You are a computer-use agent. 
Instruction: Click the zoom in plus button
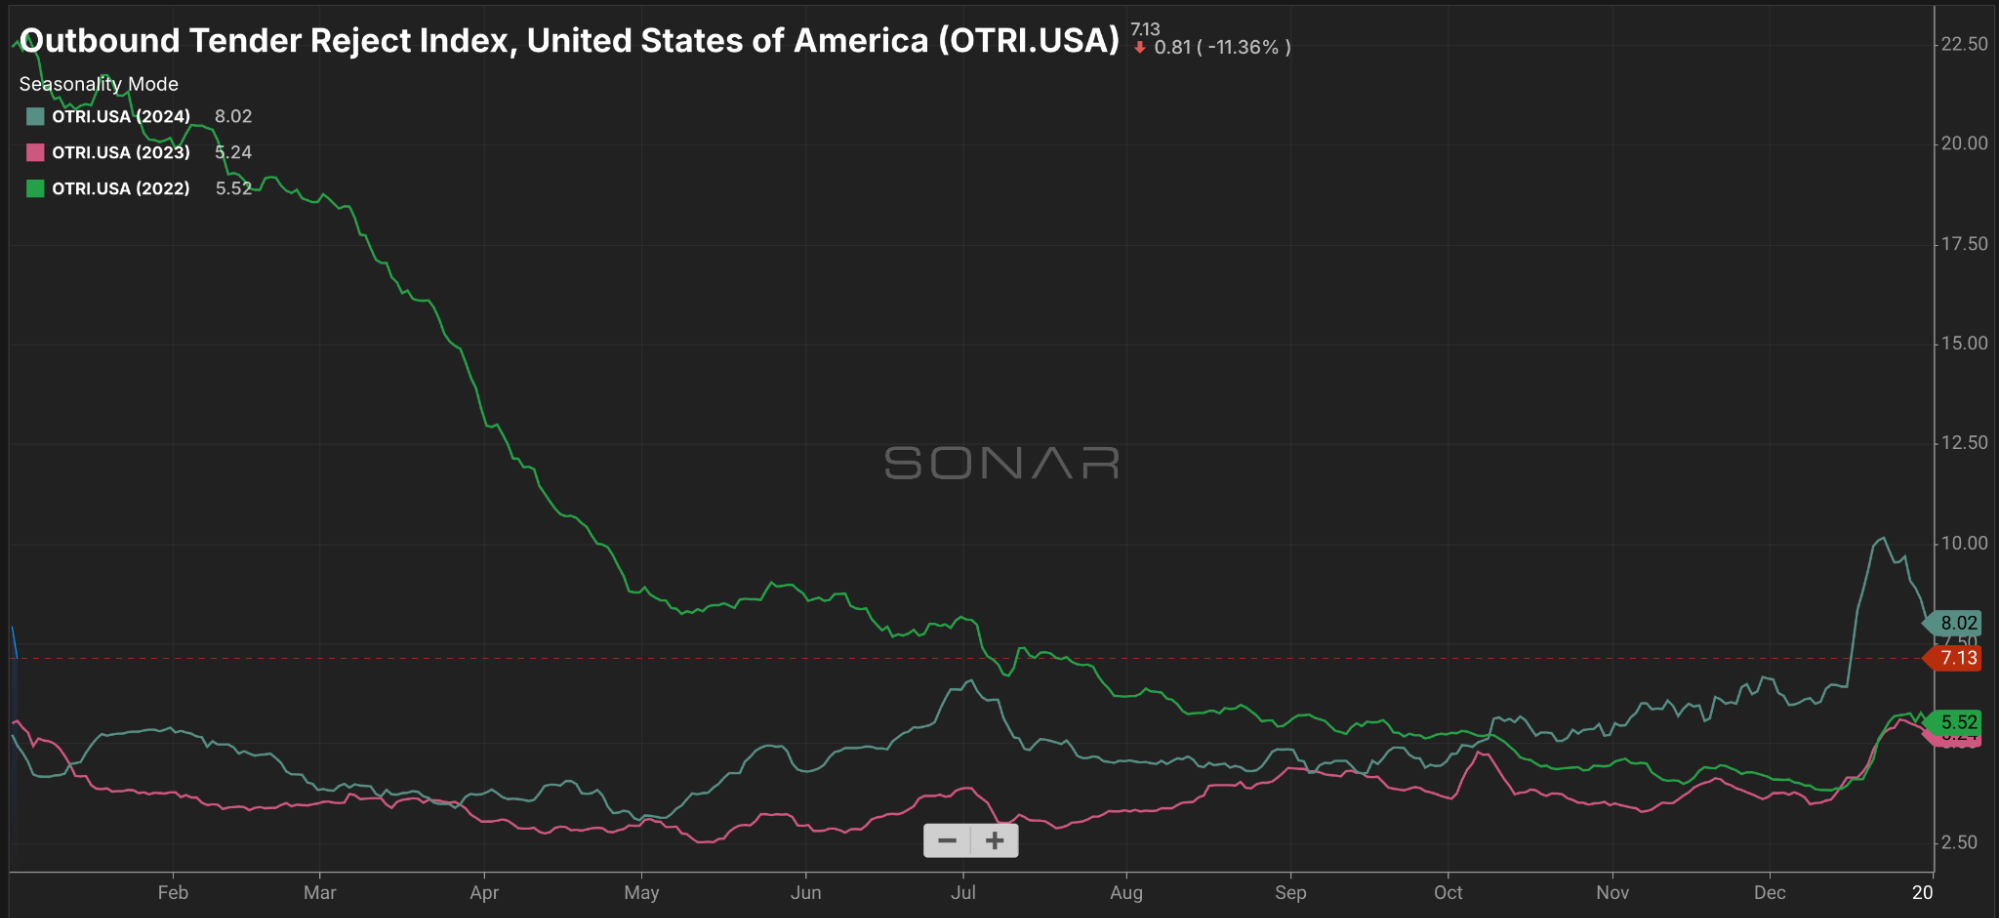(994, 841)
